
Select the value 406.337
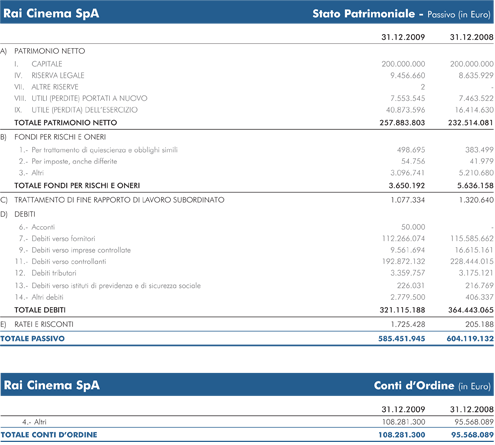pyautogui.click(x=479, y=297)
